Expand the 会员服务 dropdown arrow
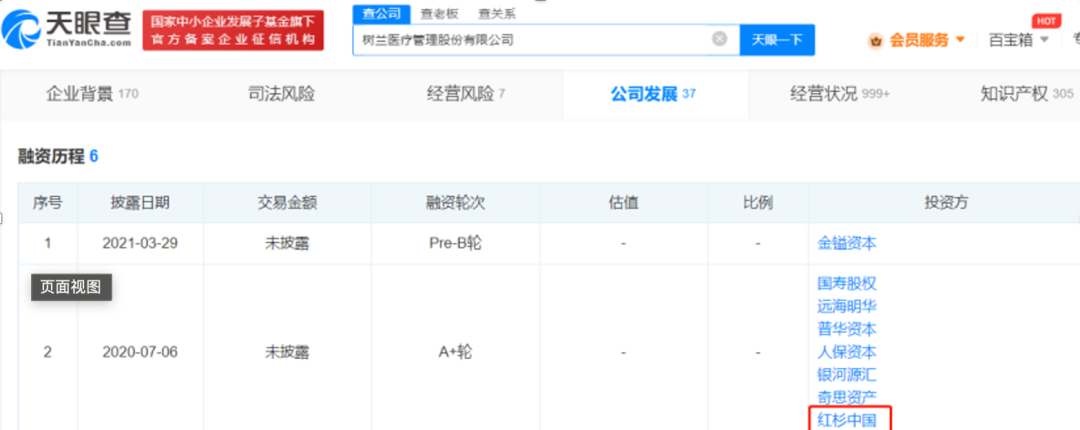1080x430 pixels. click(960, 40)
